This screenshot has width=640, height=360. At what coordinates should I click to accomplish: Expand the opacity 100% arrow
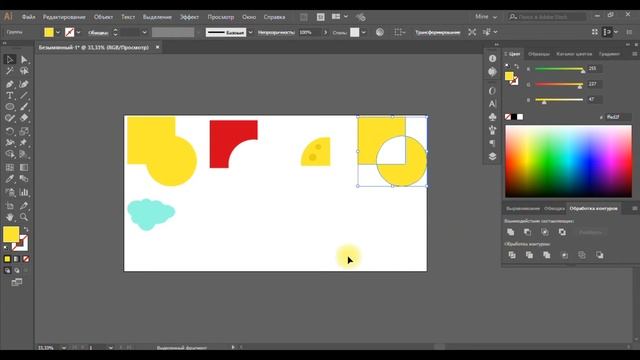[325, 32]
